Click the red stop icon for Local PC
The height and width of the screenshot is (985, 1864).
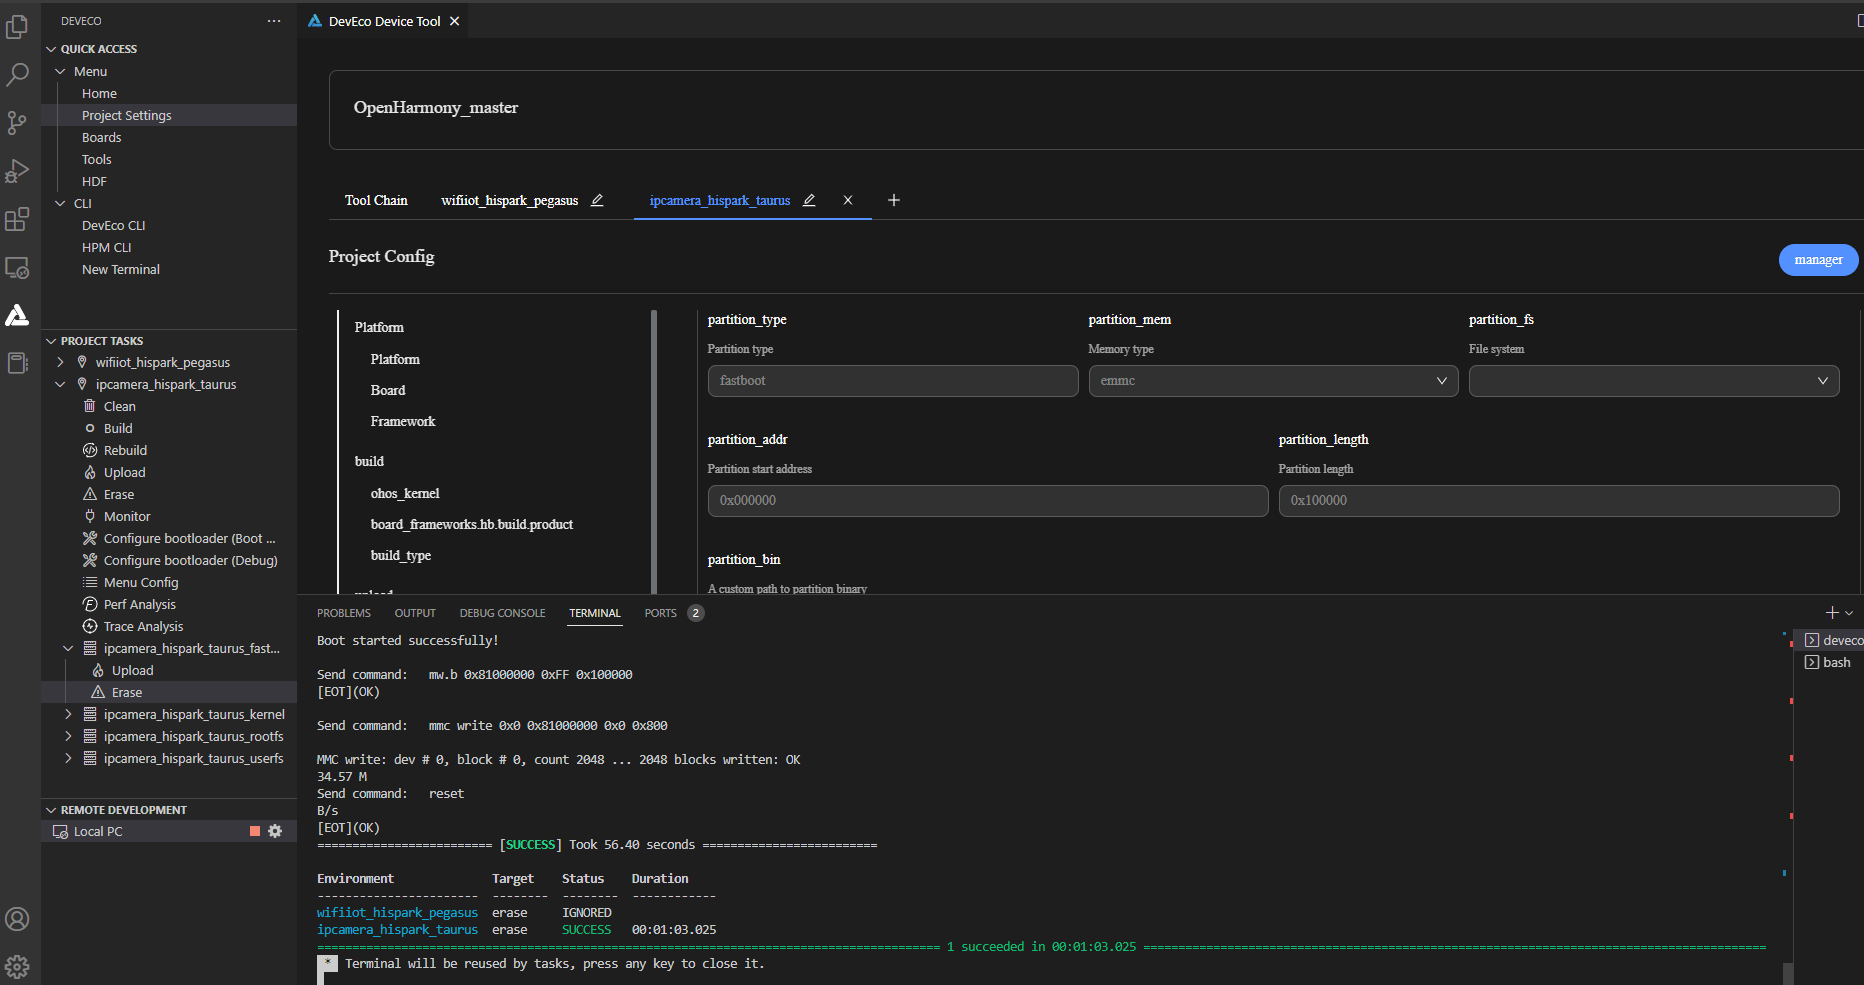click(x=255, y=831)
